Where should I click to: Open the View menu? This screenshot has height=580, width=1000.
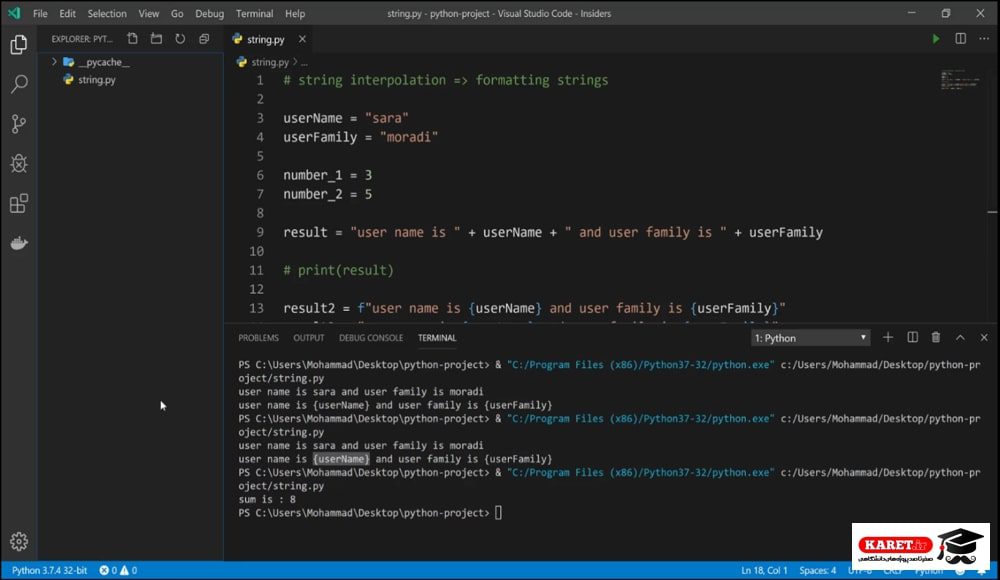149,13
